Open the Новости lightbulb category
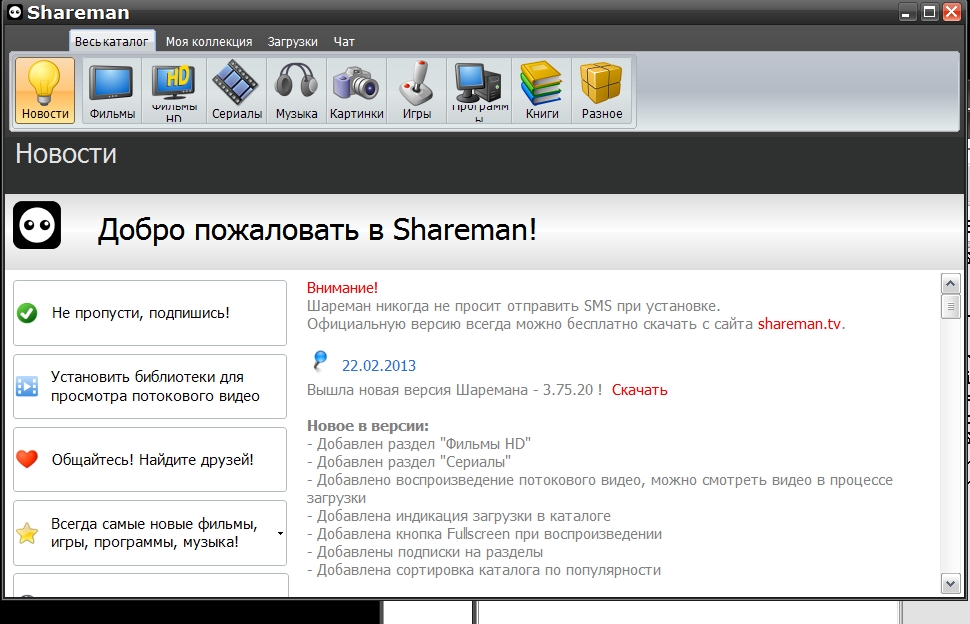 click(x=45, y=90)
